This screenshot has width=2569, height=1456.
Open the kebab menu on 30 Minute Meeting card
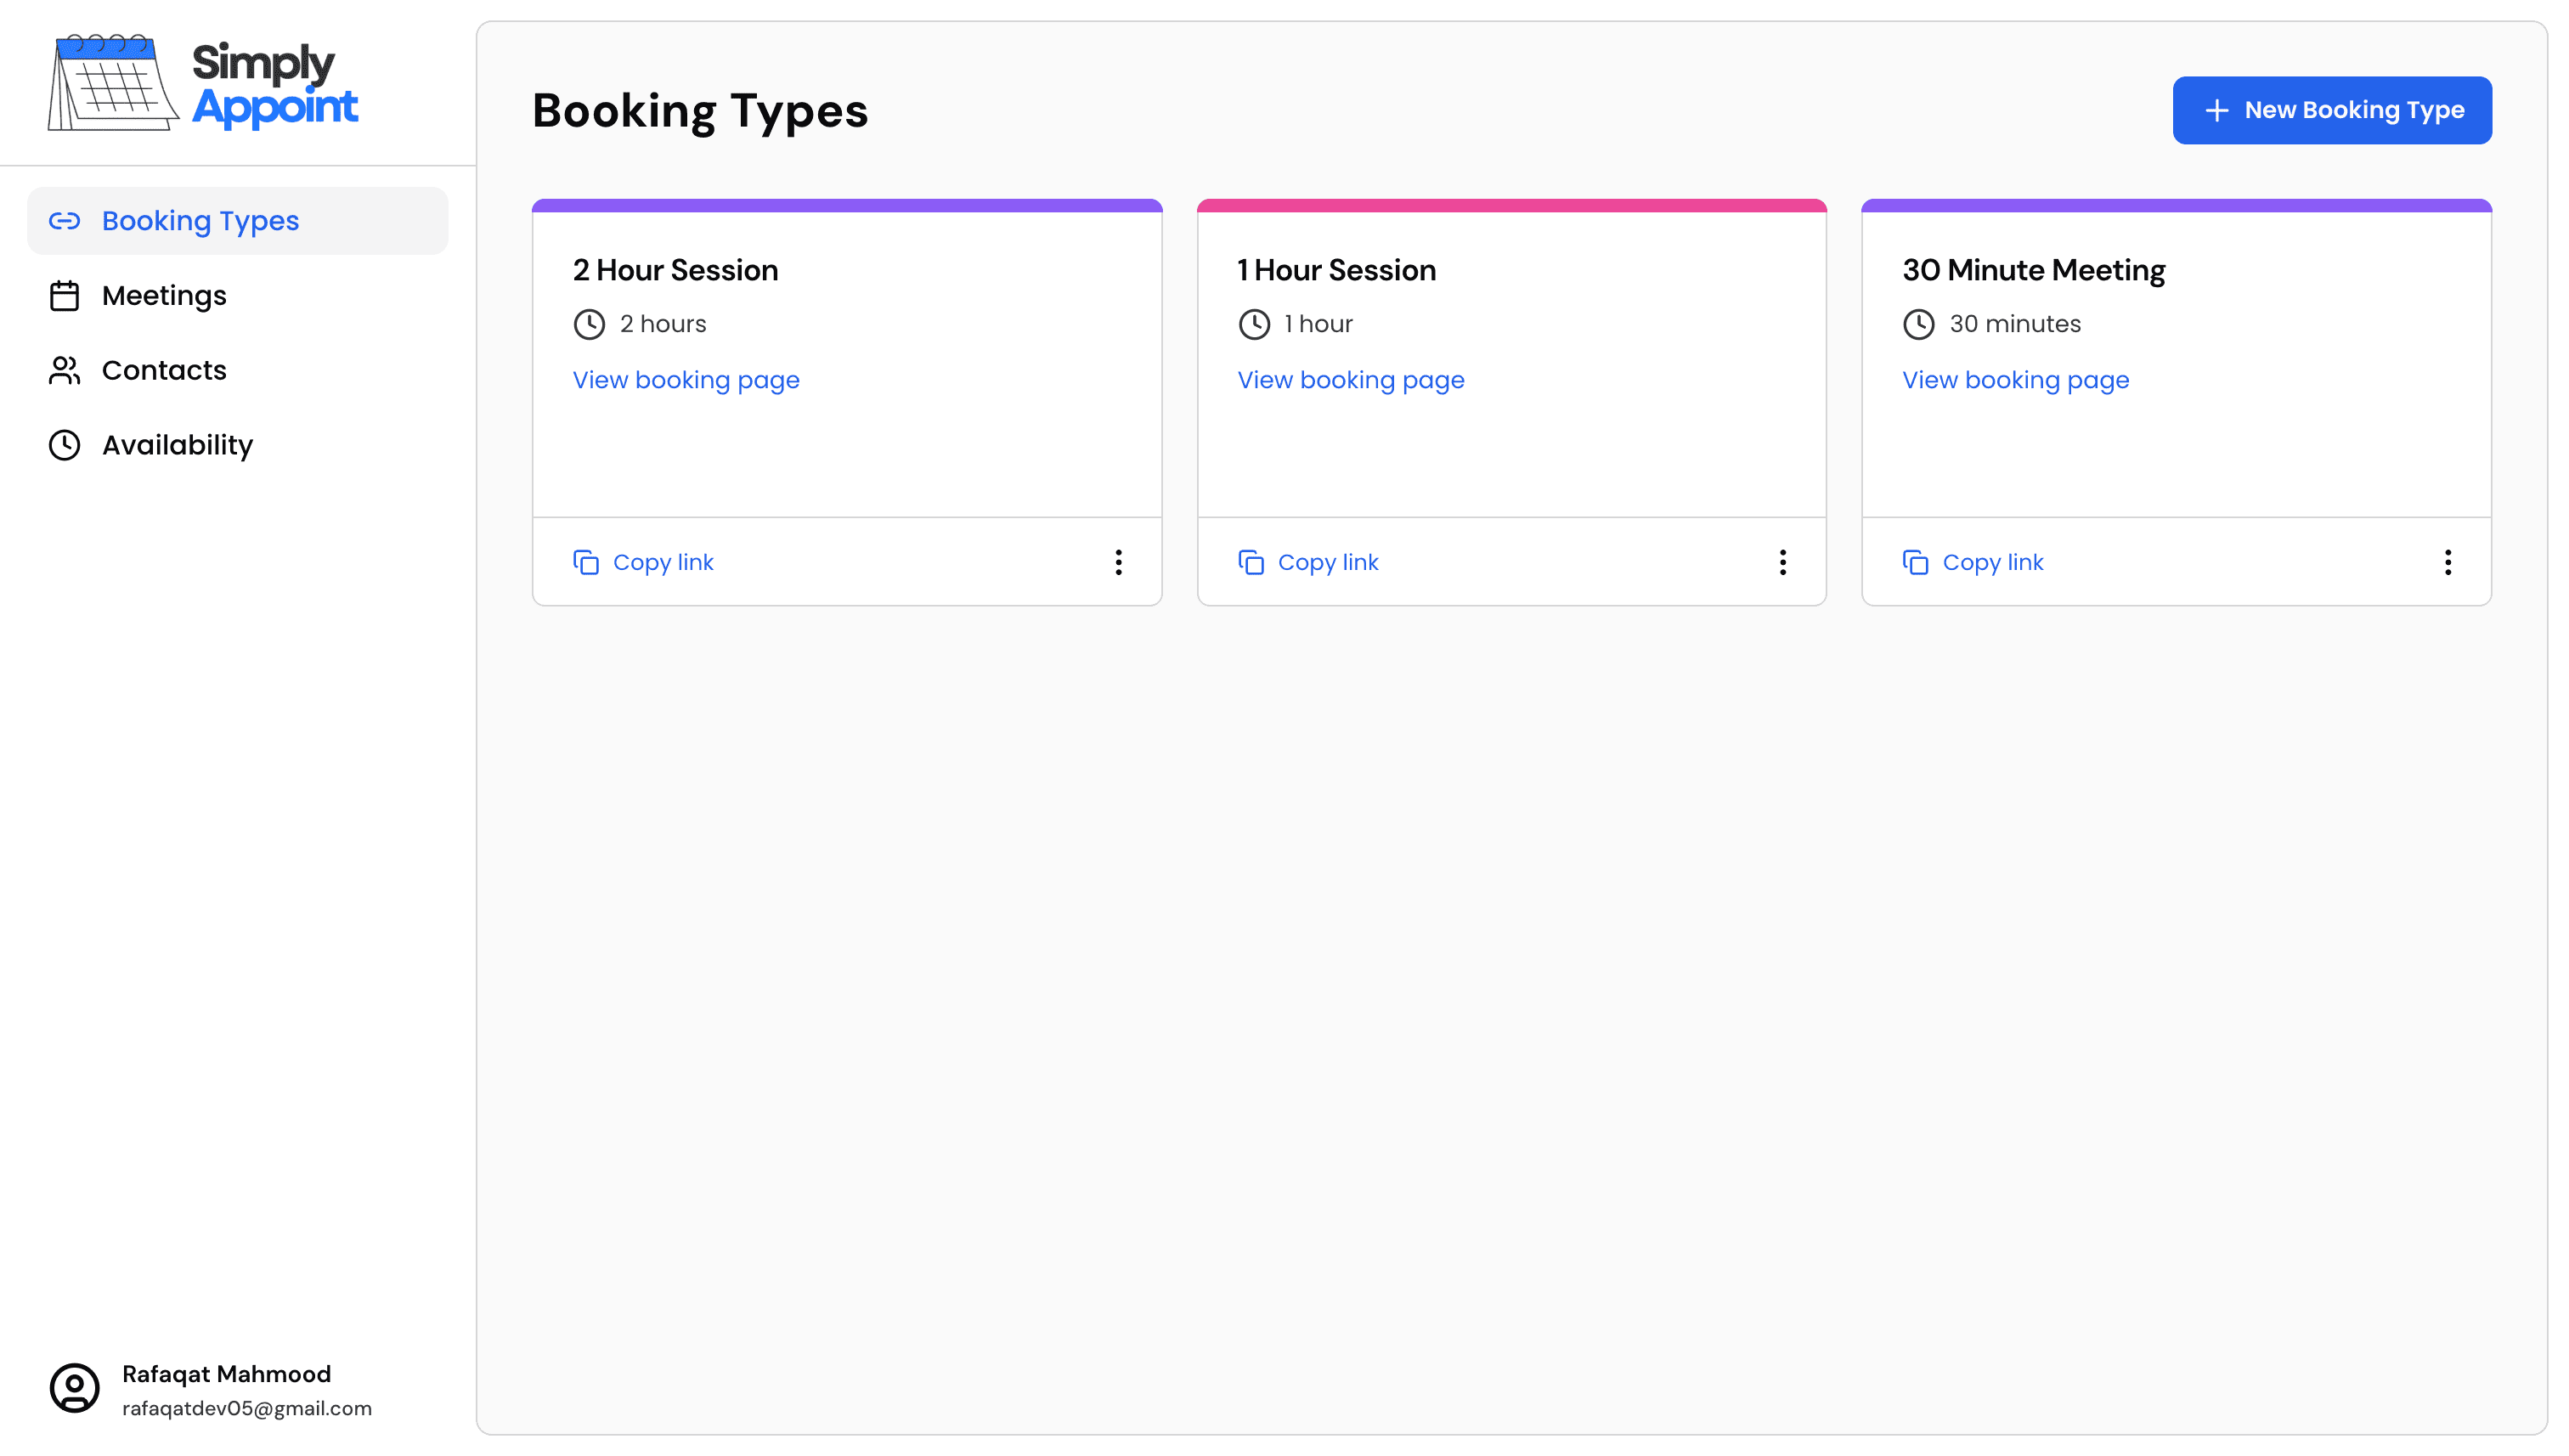(x=2448, y=562)
